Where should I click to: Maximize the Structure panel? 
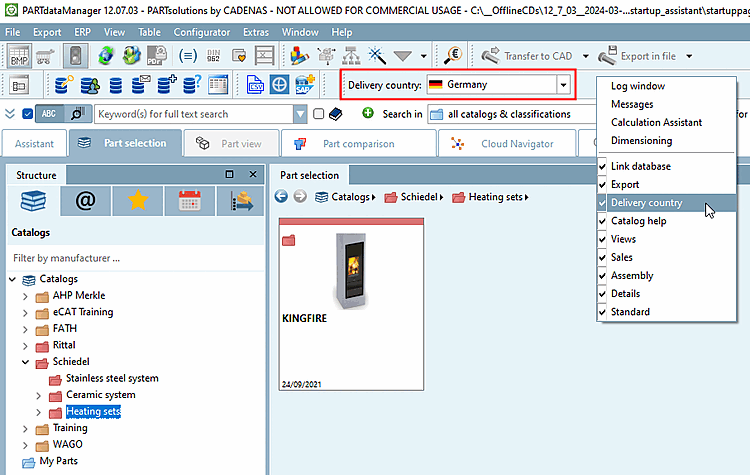(x=230, y=175)
